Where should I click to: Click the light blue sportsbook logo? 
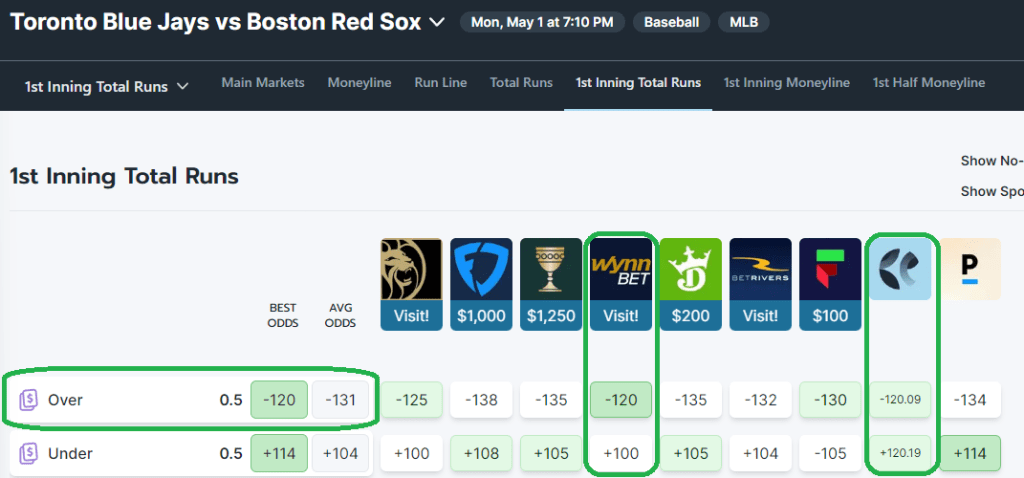[901, 270]
